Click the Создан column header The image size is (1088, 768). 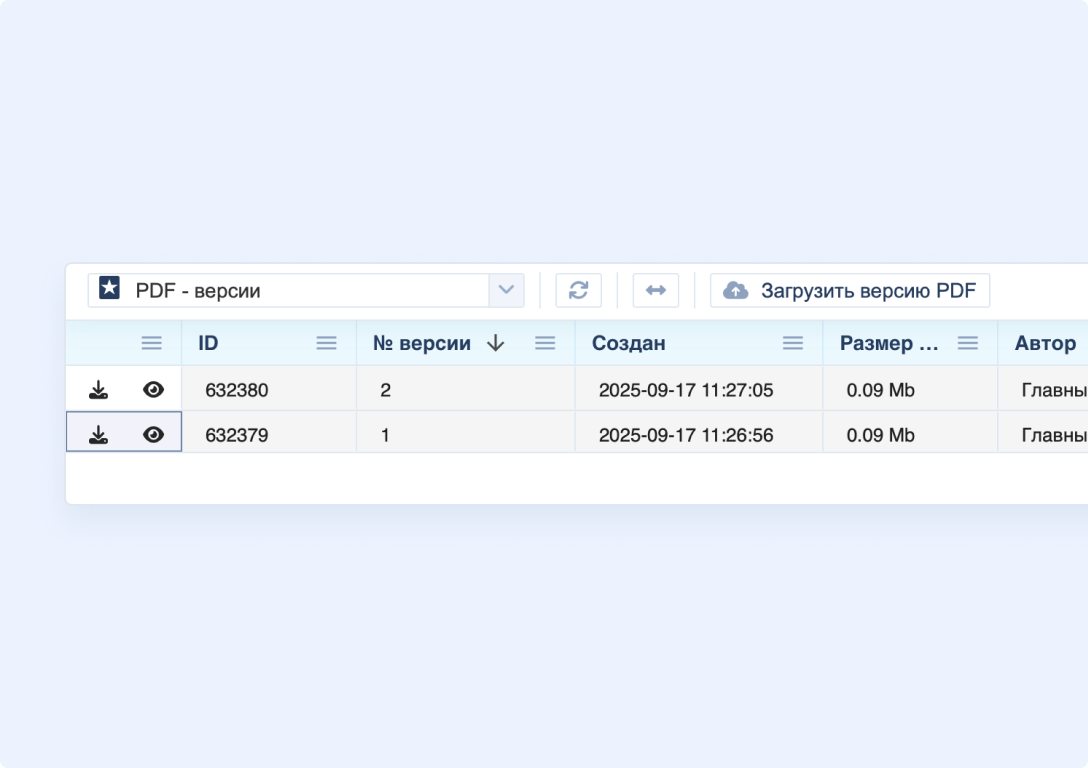coord(627,342)
